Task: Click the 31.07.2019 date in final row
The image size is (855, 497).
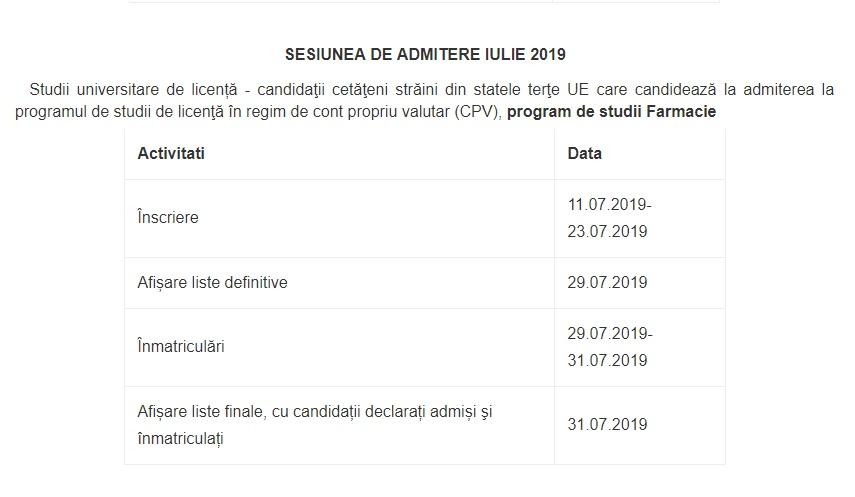Action: tap(607, 424)
